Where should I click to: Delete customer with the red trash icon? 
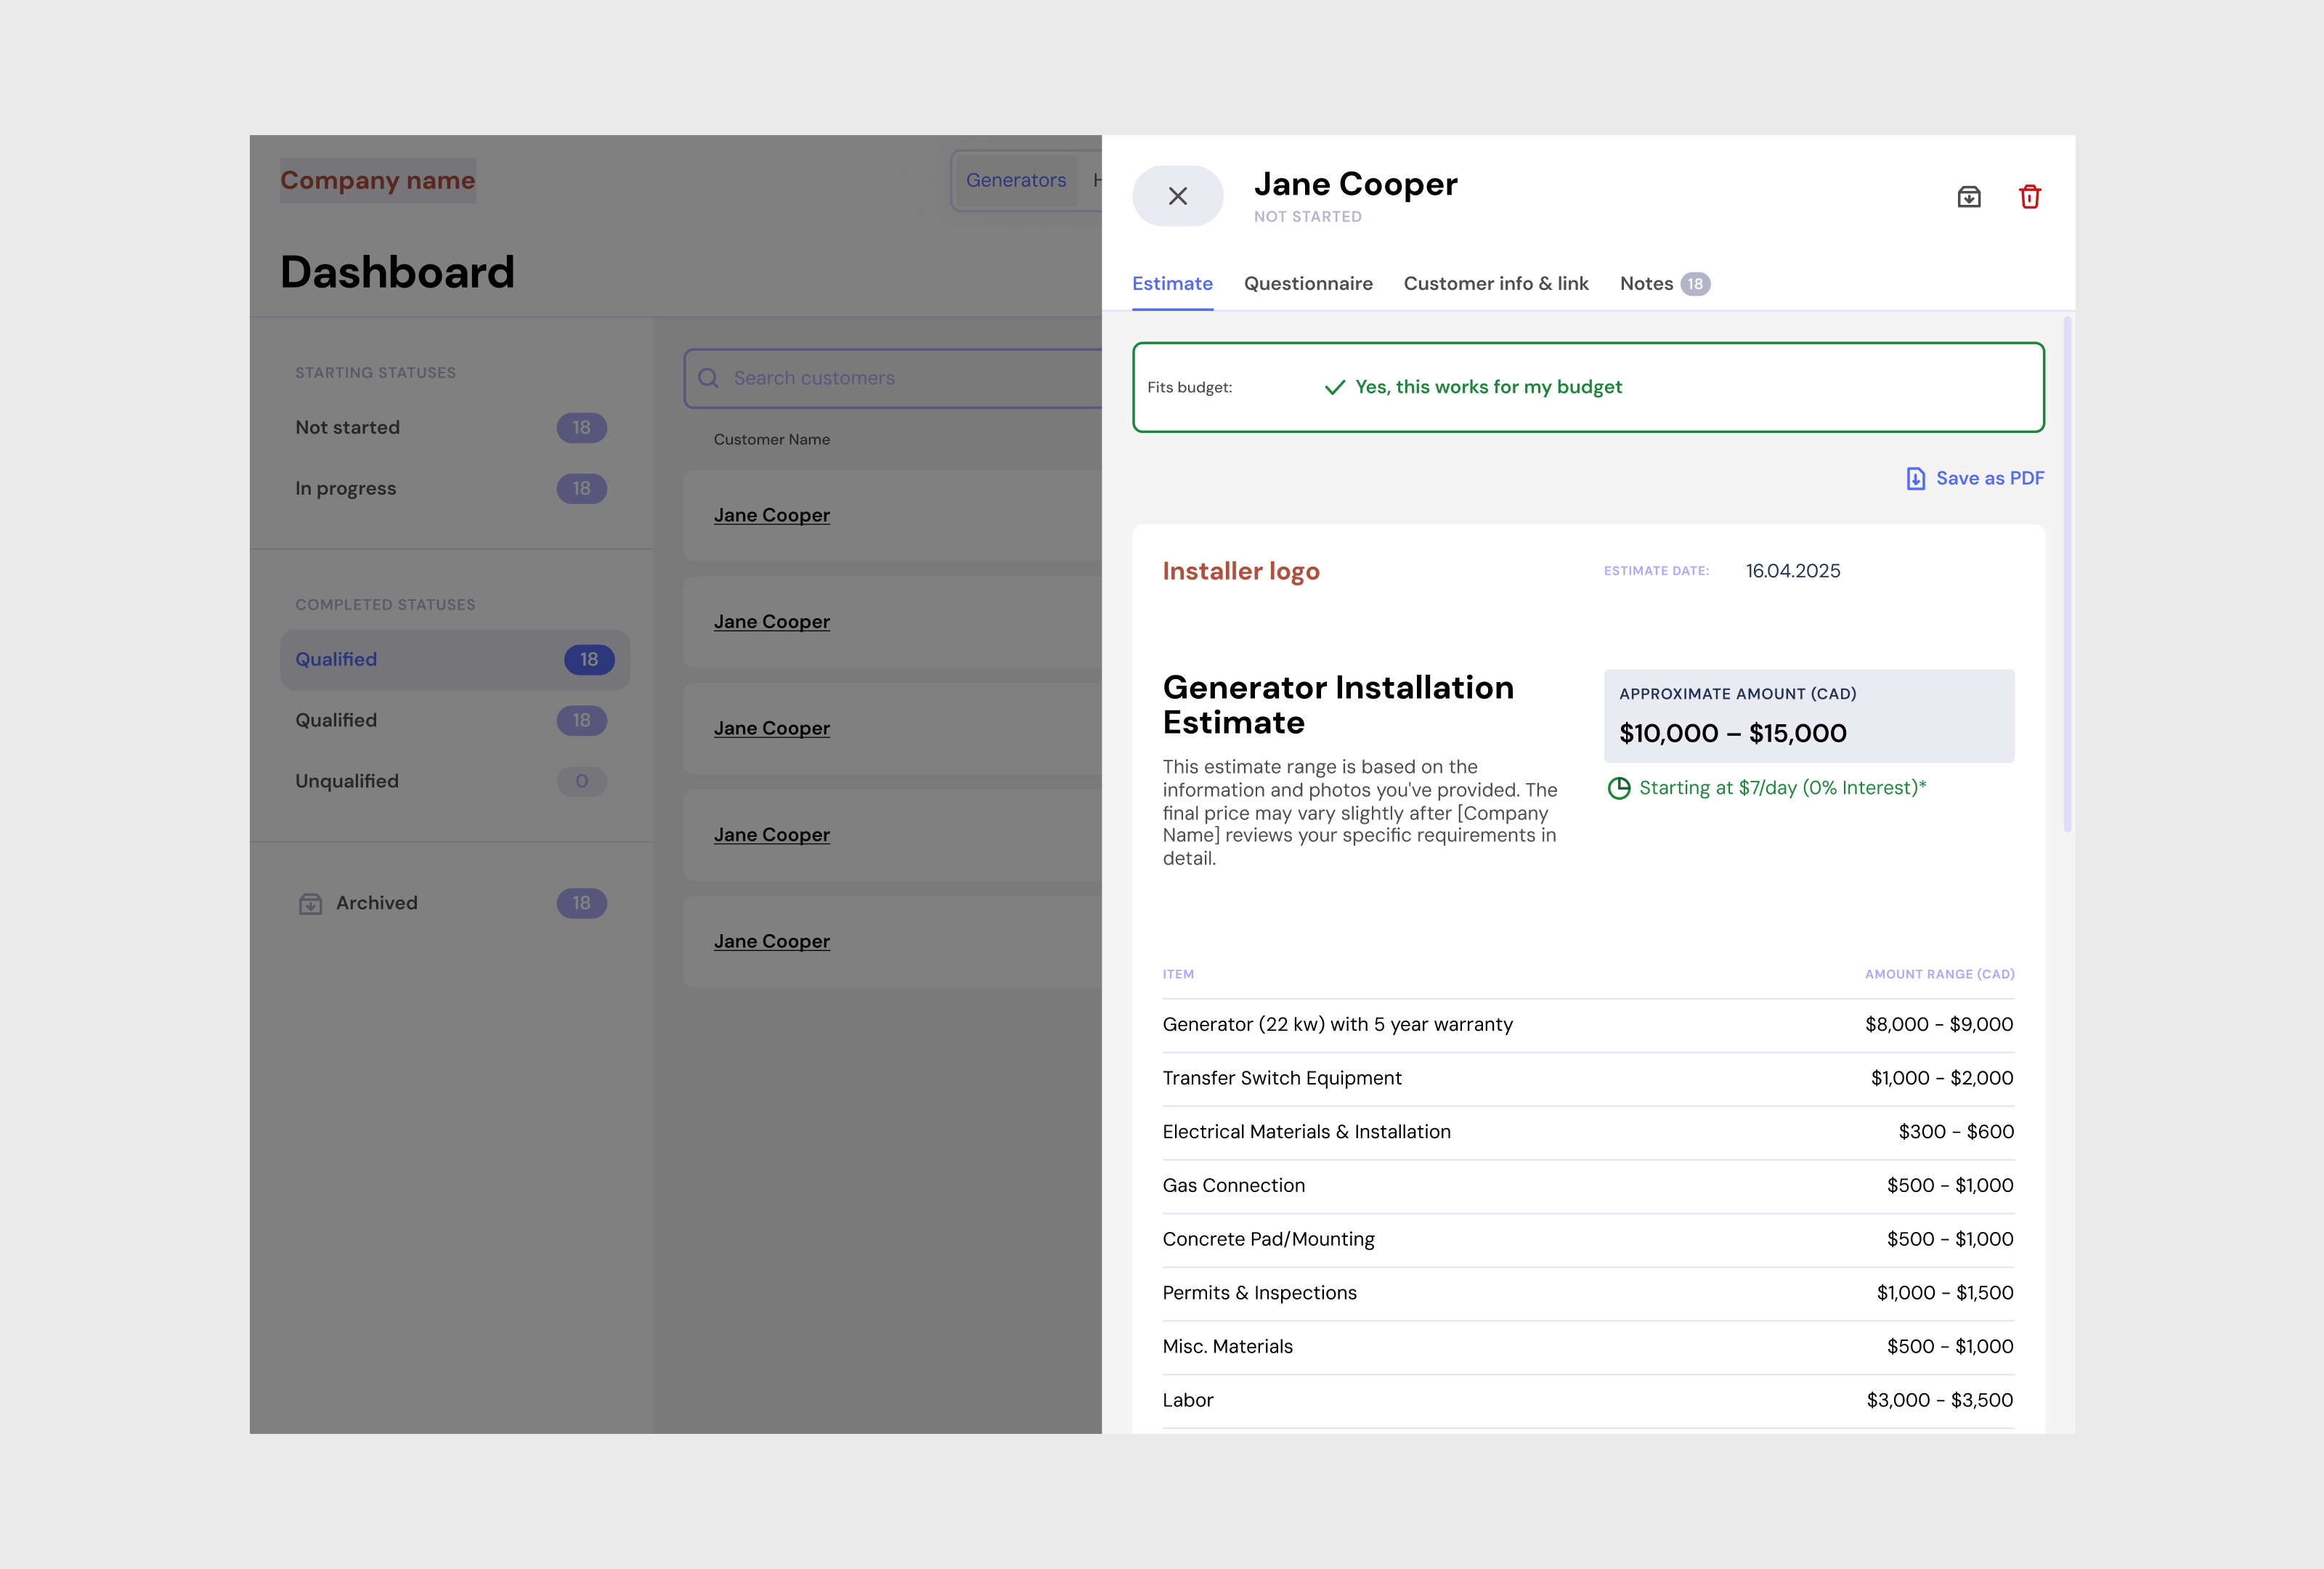click(2029, 197)
